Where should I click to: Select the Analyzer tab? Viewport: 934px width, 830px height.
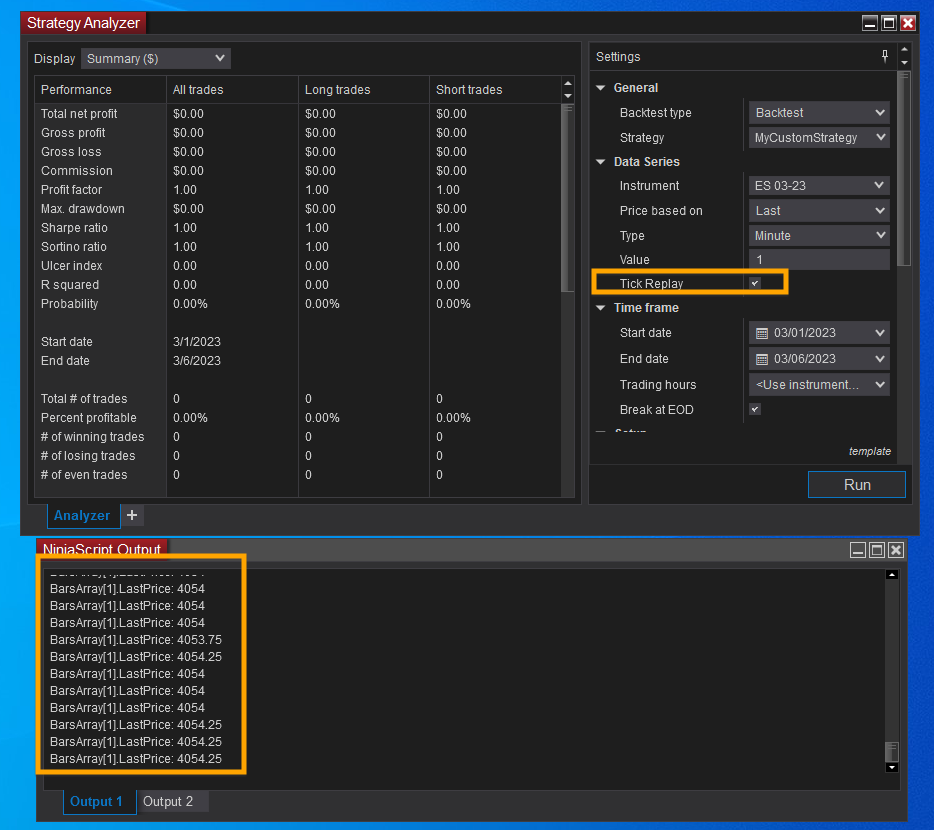tap(82, 515)
